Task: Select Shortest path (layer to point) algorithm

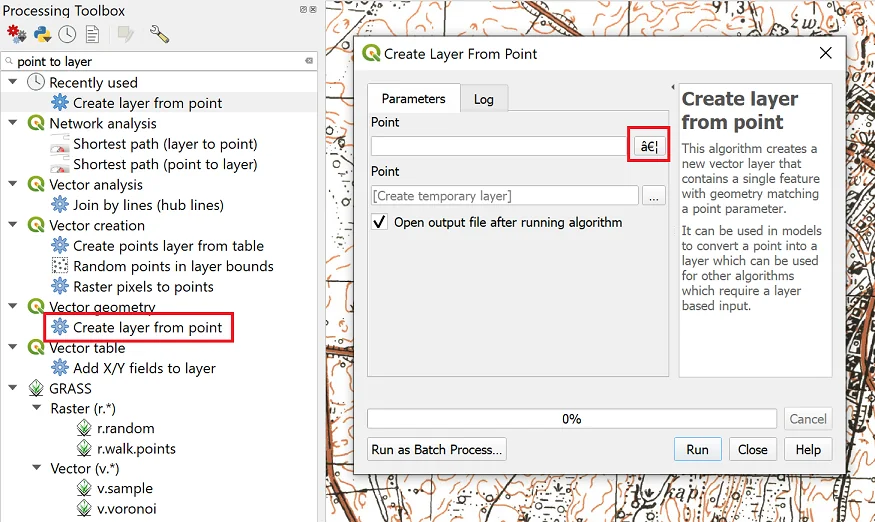Action: coord(165,144)
